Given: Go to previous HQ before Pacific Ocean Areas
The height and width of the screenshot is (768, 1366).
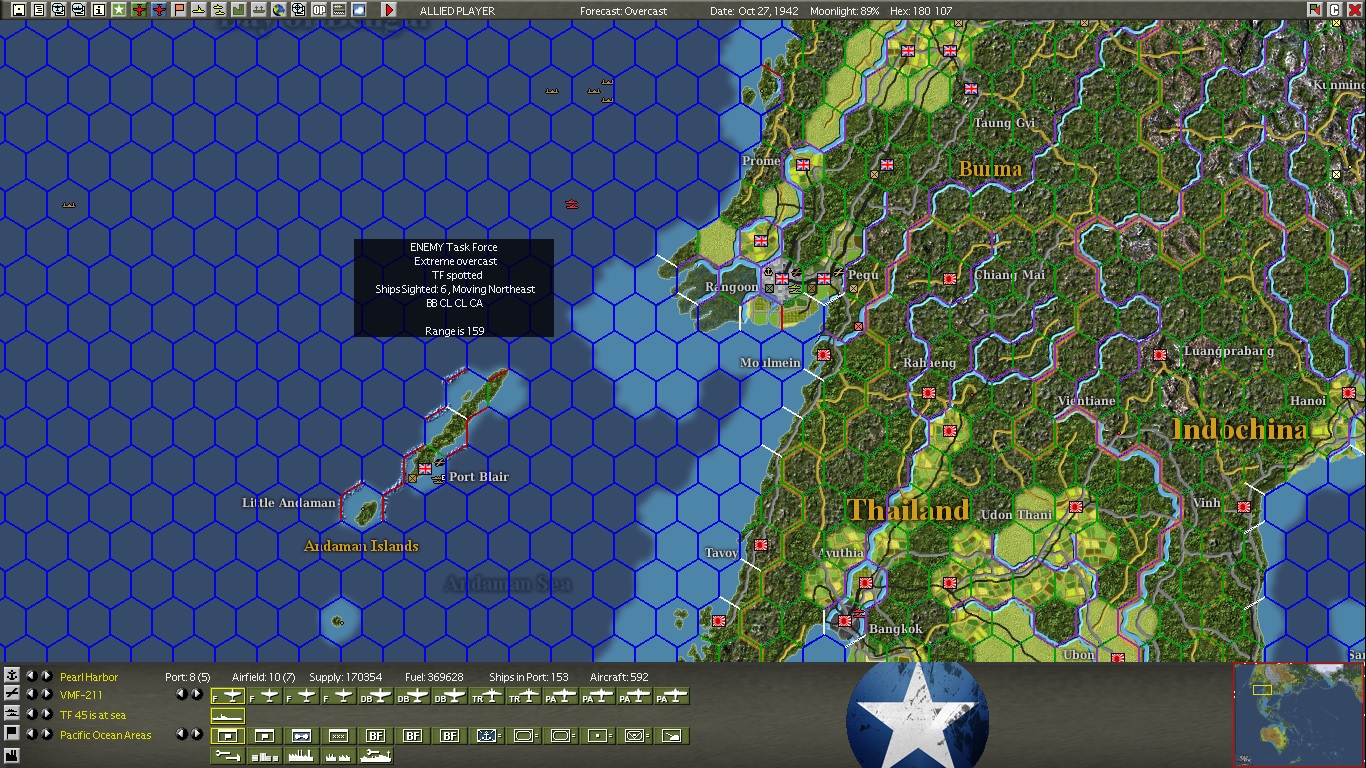Looking at the screenshot, I should click(x=31, y=734).
